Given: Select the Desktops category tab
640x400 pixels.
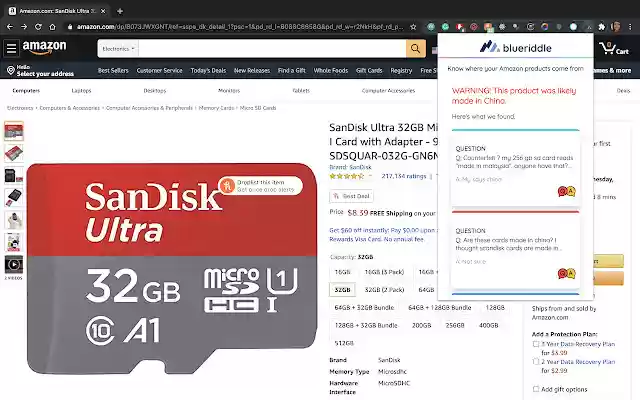Looking at the screenshot, I should coord(155,91).
